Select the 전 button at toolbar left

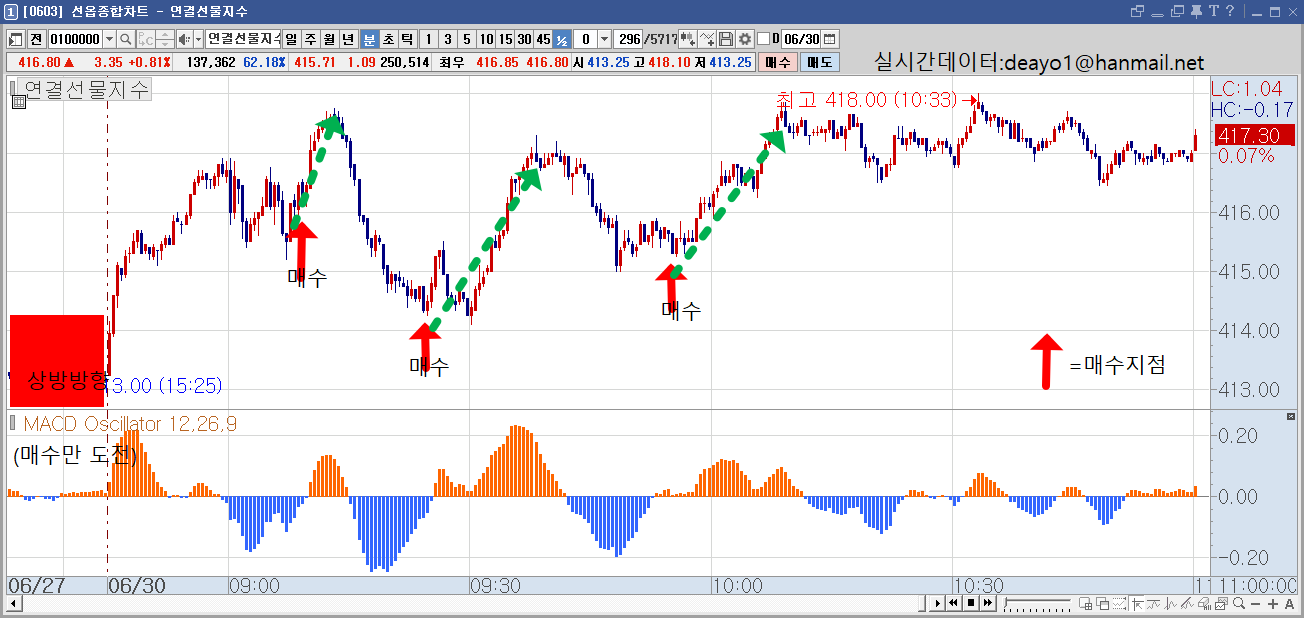pyautogui.click(x=36, y=39)
